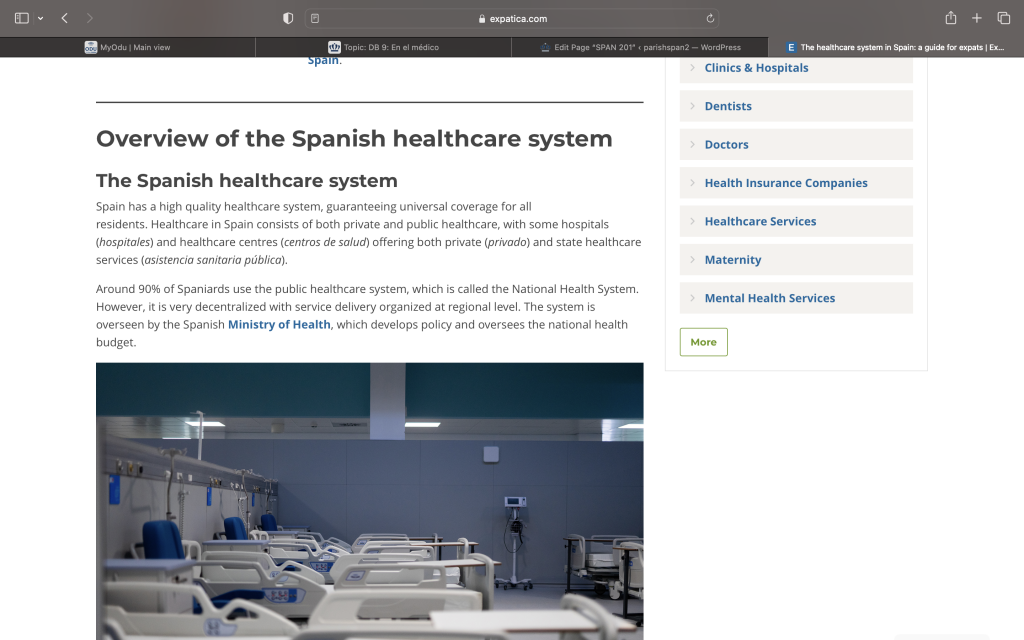Show the tab overview icon
1024x640 pixels.
pyautogui.click(x=1004, y=18)
